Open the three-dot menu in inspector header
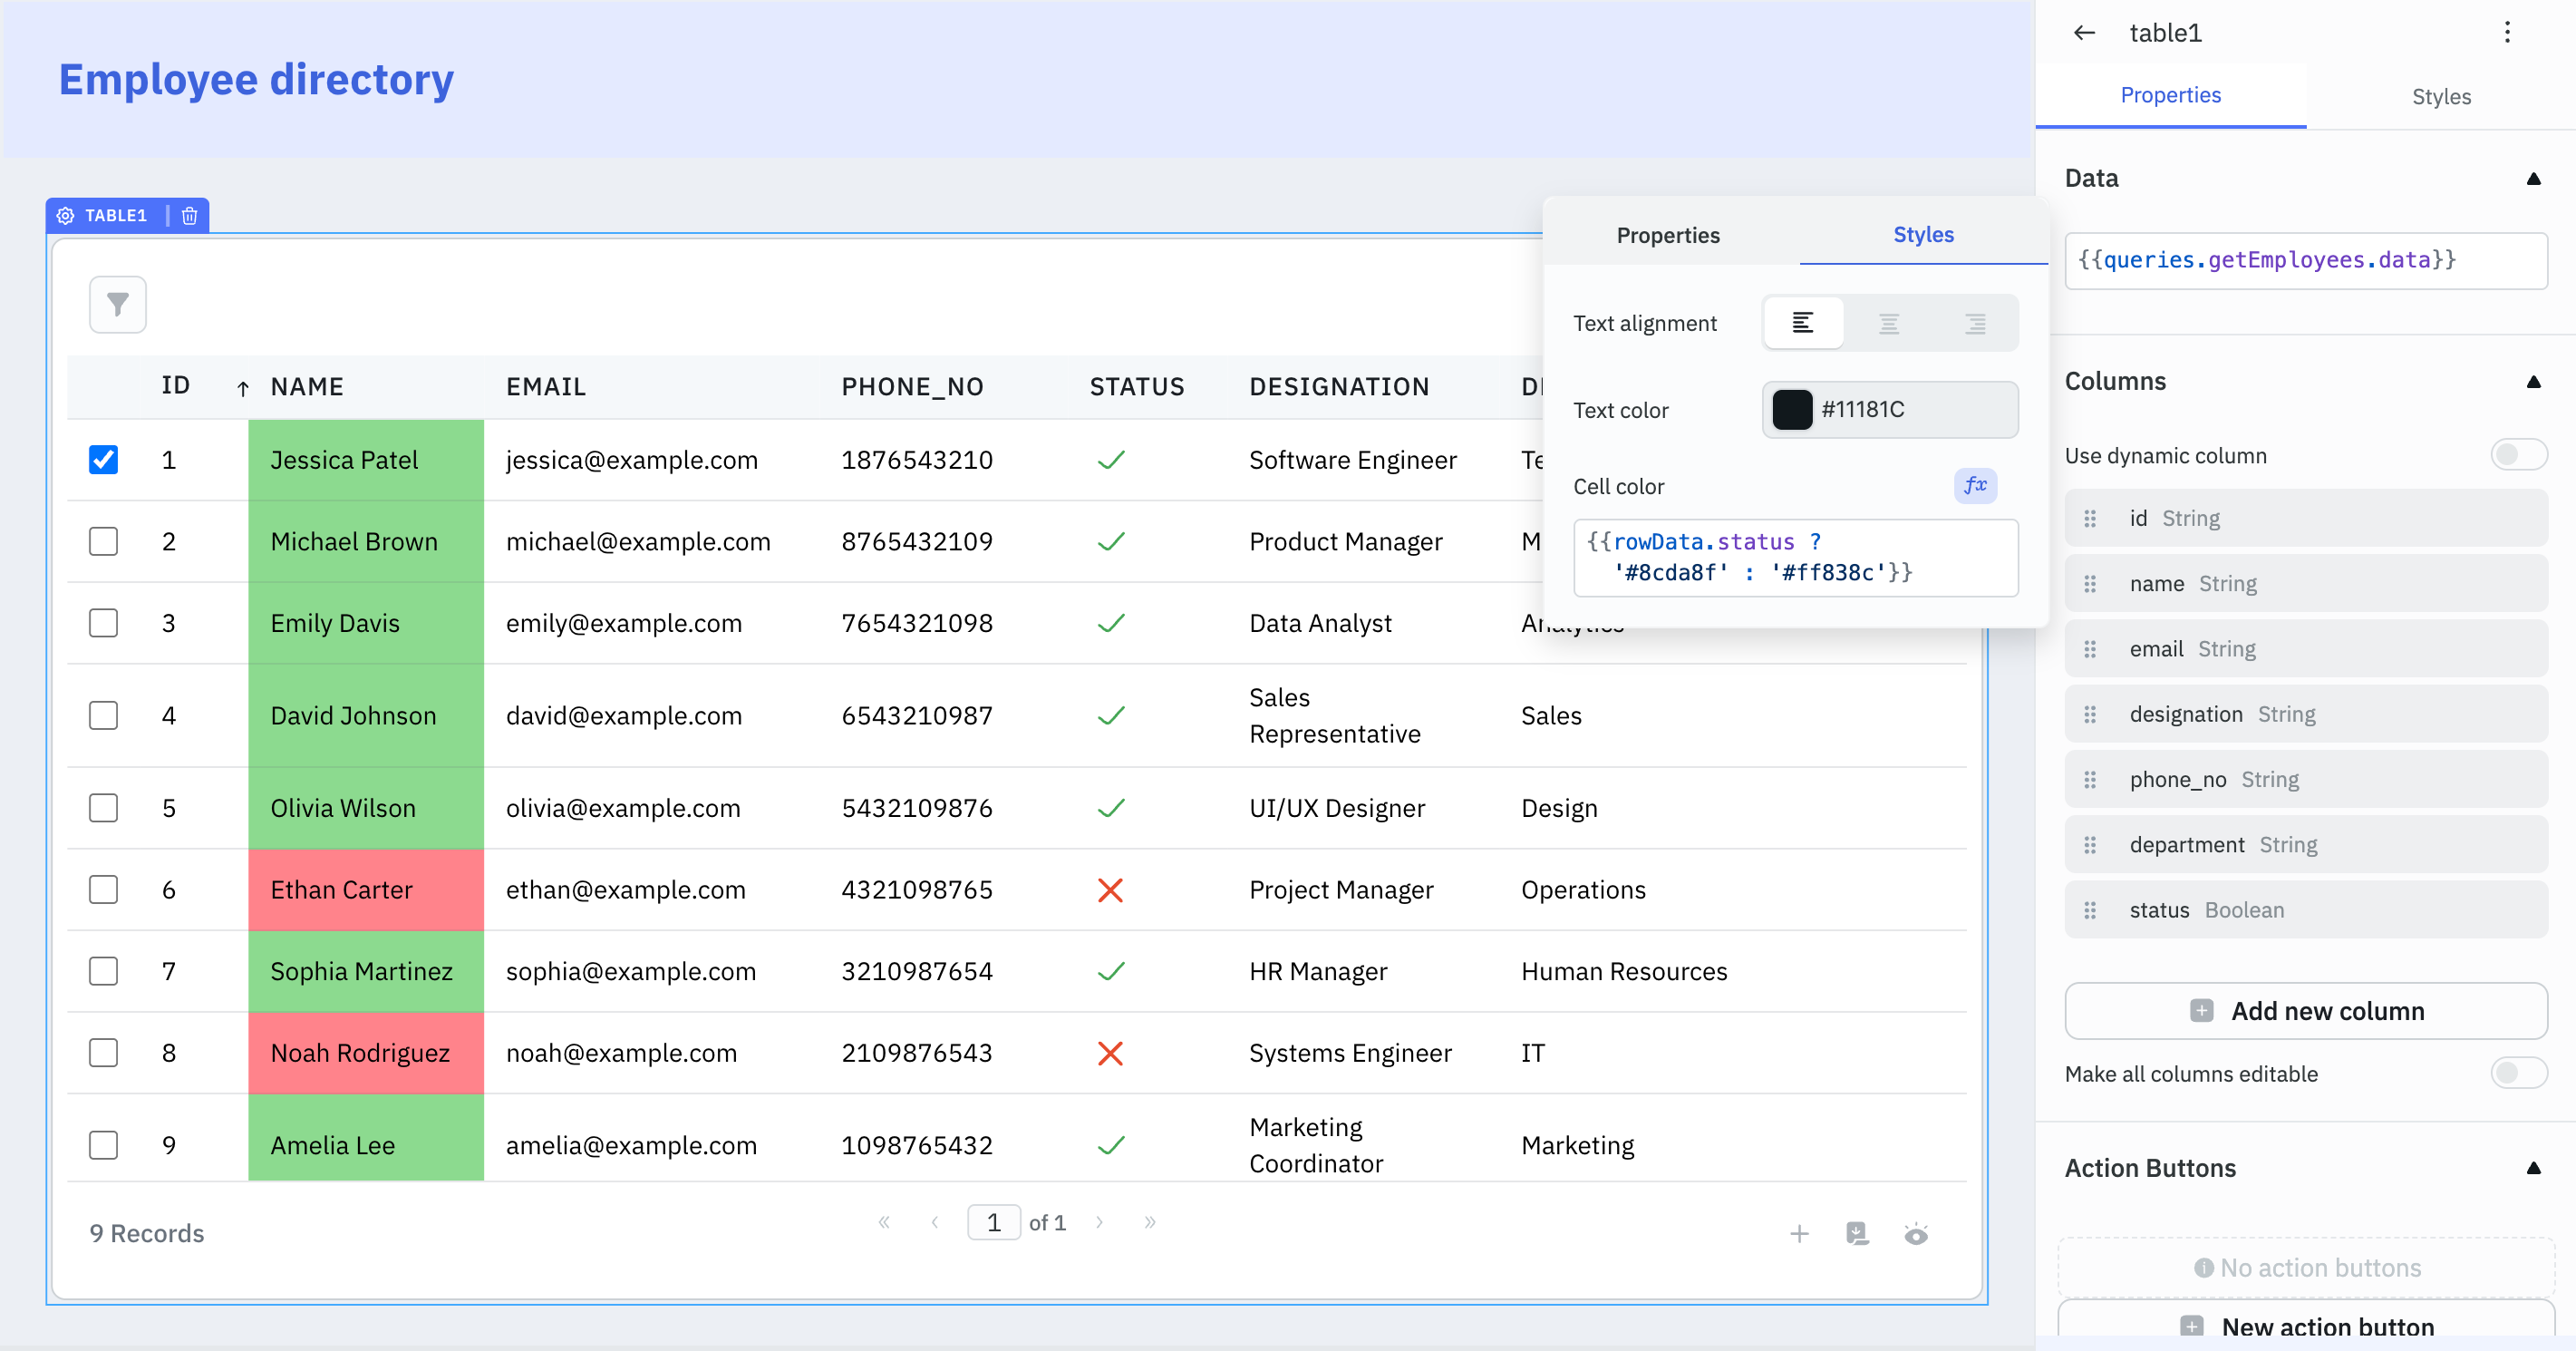2576x1351 pixels. click(x=2506, y=33)
